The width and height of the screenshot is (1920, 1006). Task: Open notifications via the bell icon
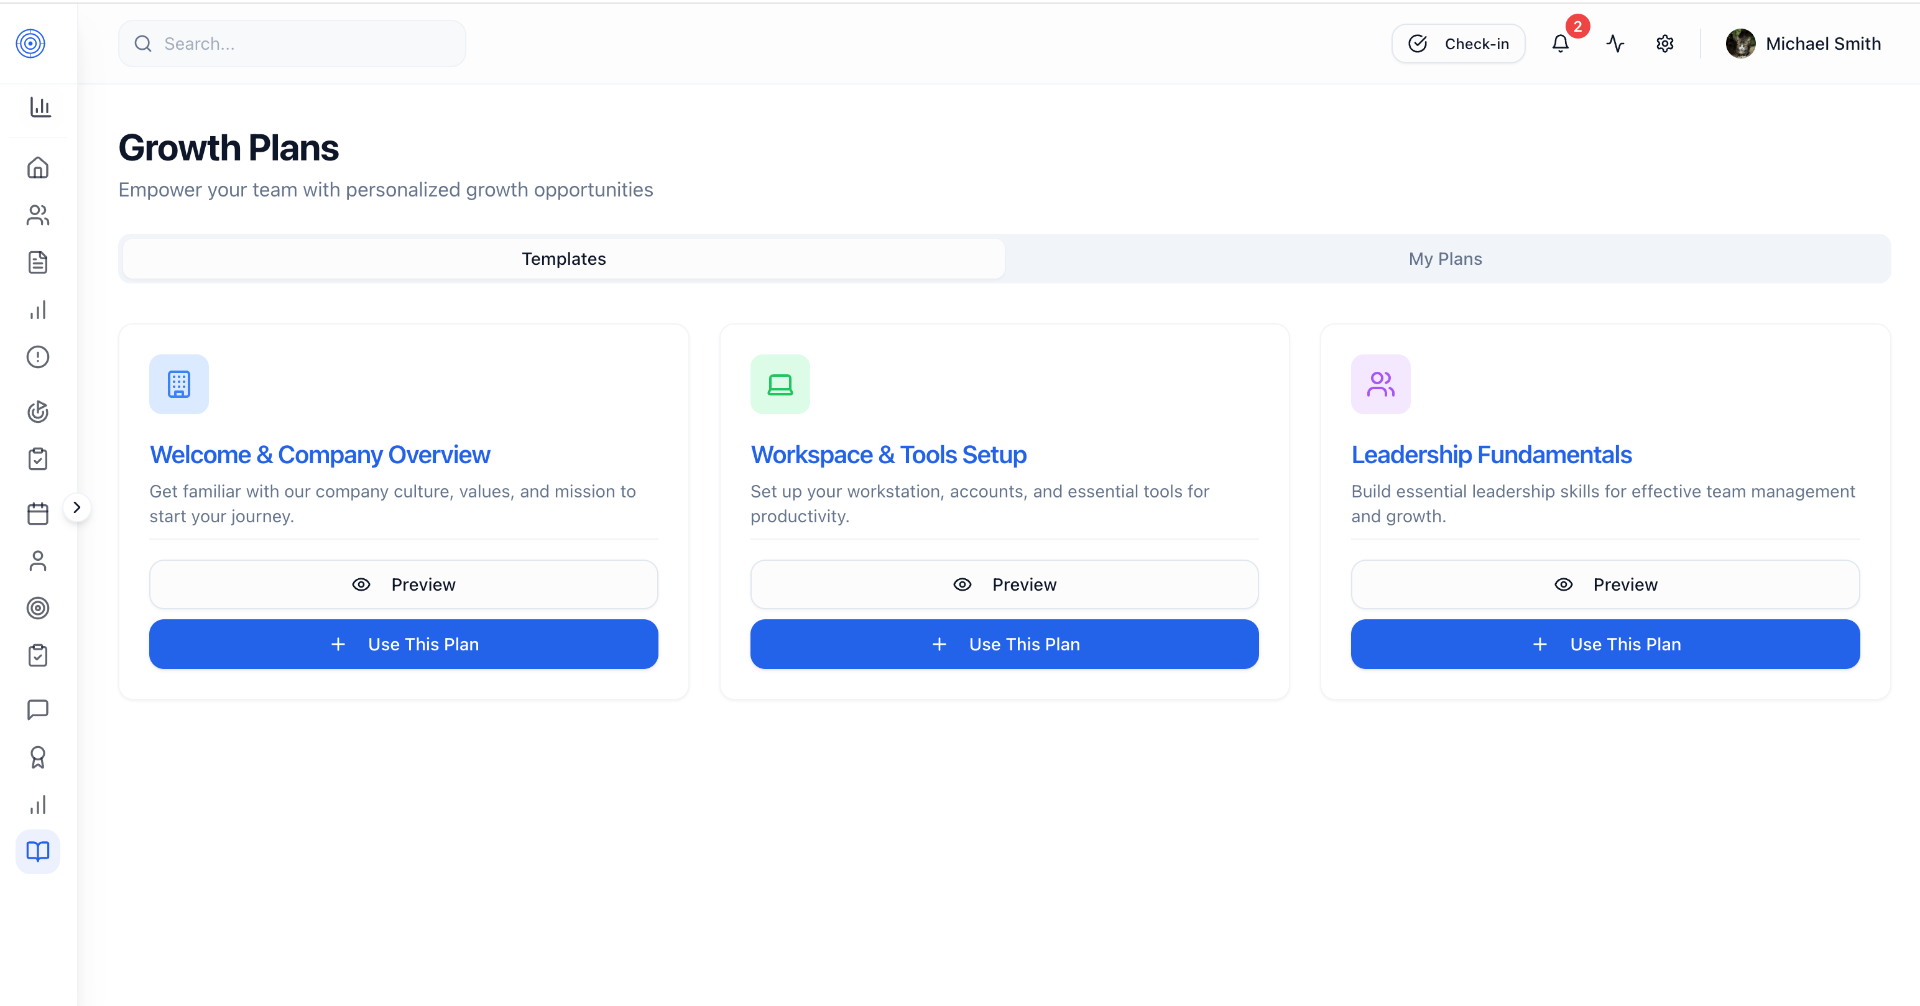pos(1560,43)
